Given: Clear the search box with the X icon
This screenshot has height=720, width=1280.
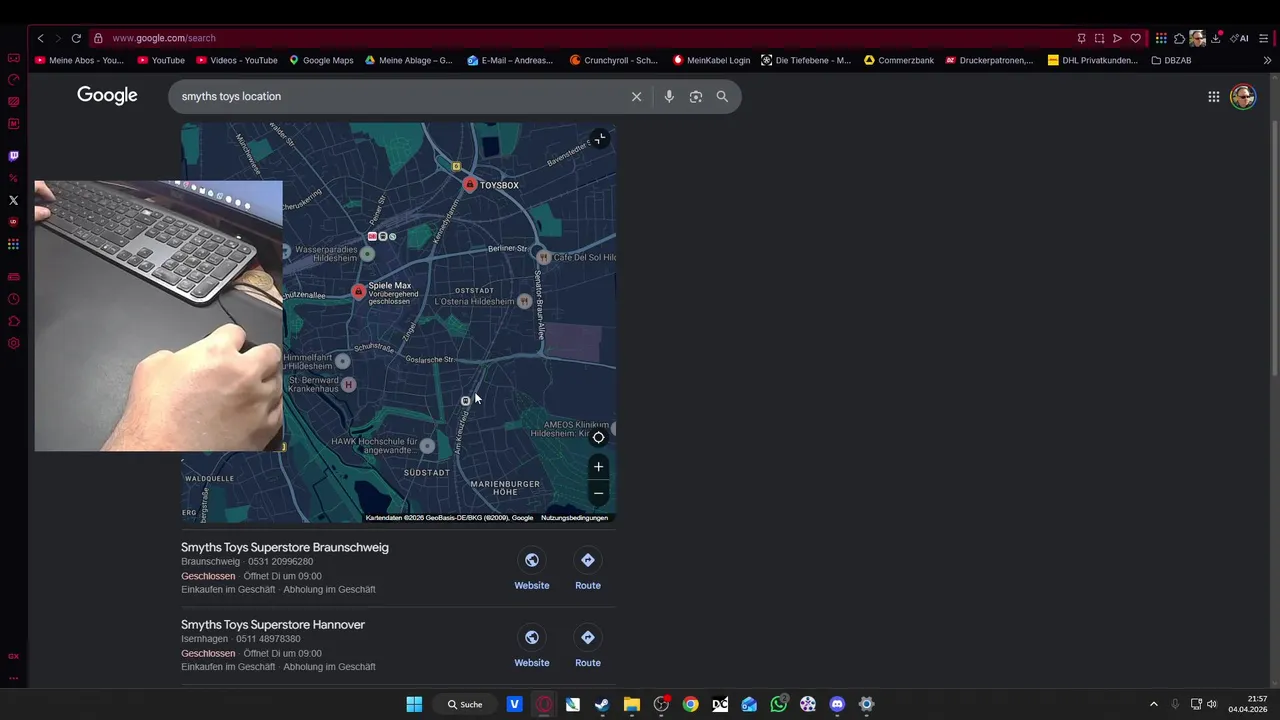Looking at the screenshot, I should (x=636, y=97).
